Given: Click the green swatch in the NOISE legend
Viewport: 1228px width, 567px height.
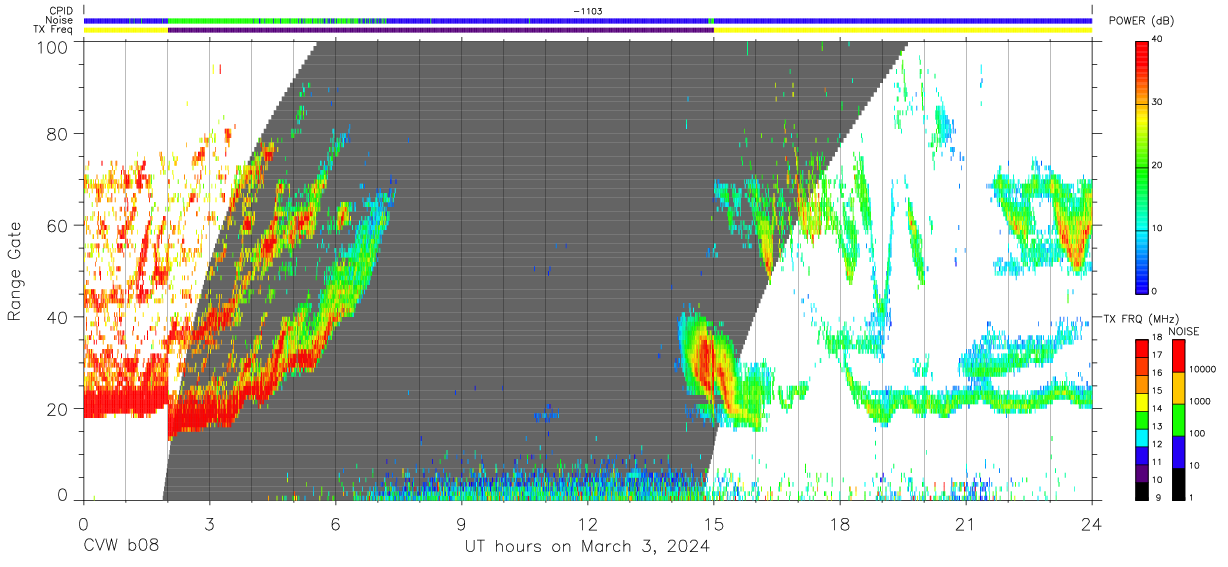Looking at the screenshot, I should click(x=1181, y=419).
